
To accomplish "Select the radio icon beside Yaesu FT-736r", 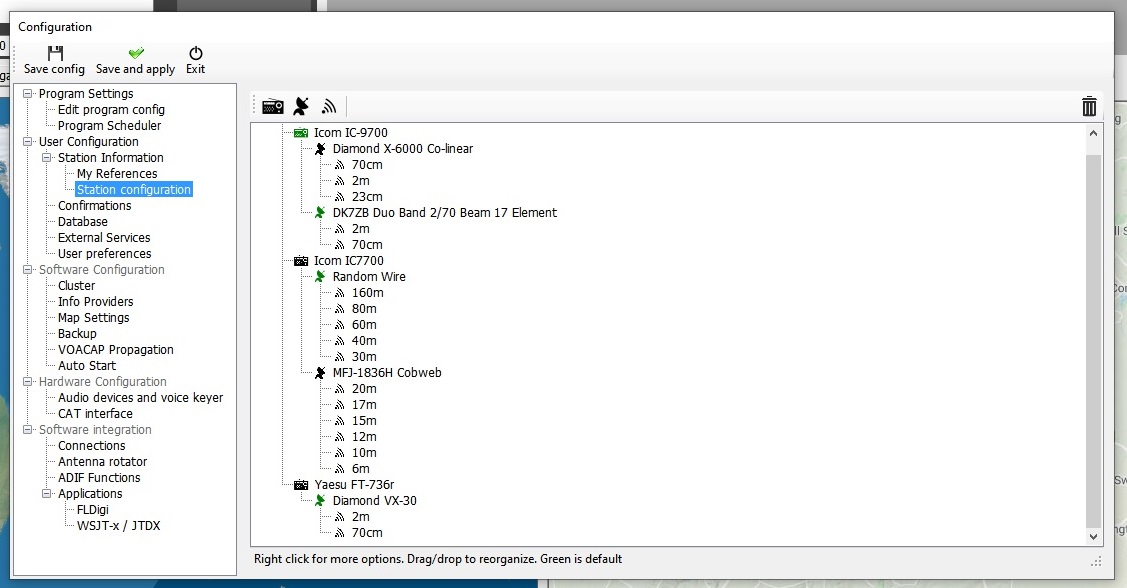I will (301, 485).
